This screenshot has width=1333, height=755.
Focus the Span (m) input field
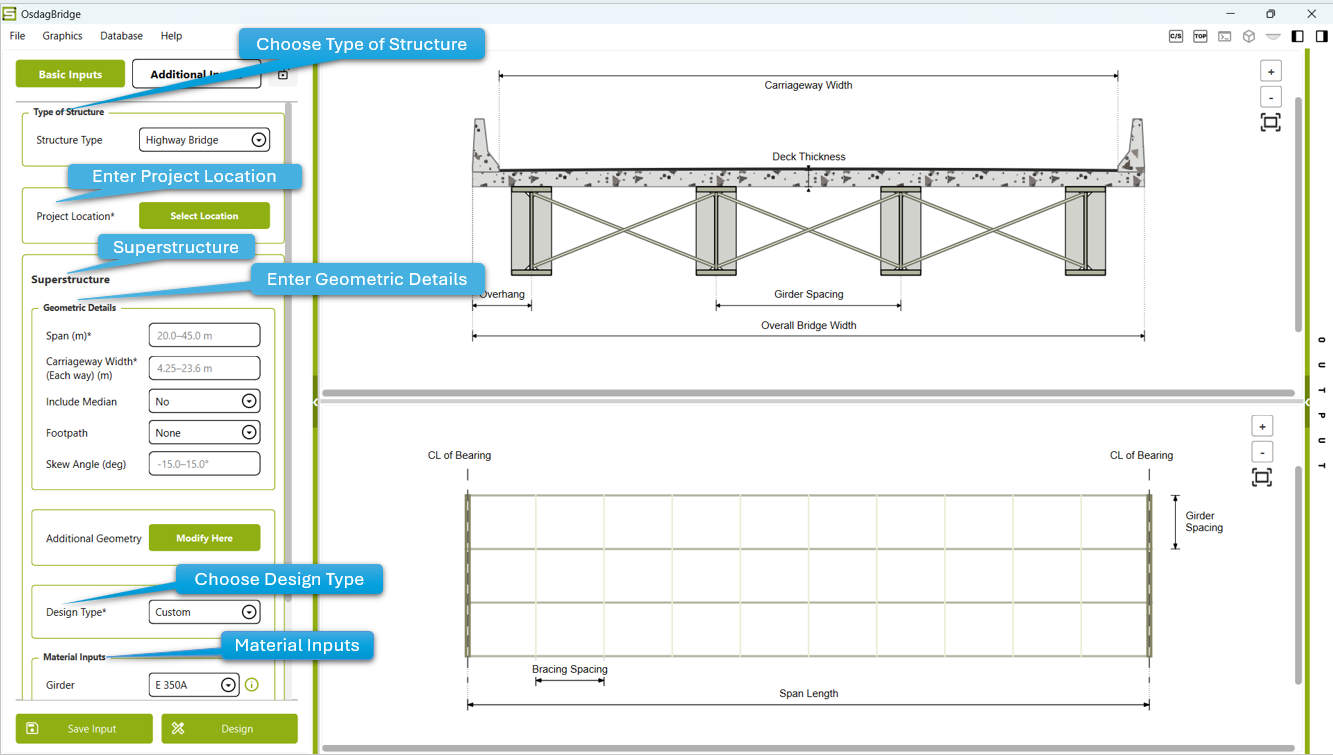coord(204,336)
